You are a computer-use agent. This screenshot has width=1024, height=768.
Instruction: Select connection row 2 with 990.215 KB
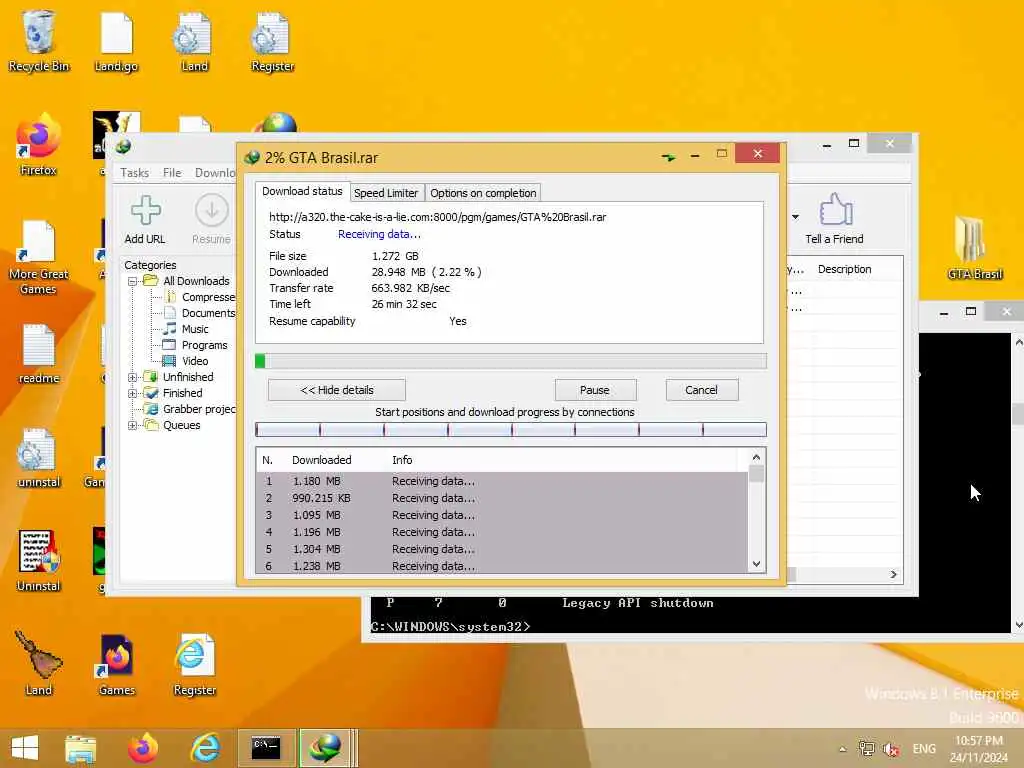pos(502,498)
